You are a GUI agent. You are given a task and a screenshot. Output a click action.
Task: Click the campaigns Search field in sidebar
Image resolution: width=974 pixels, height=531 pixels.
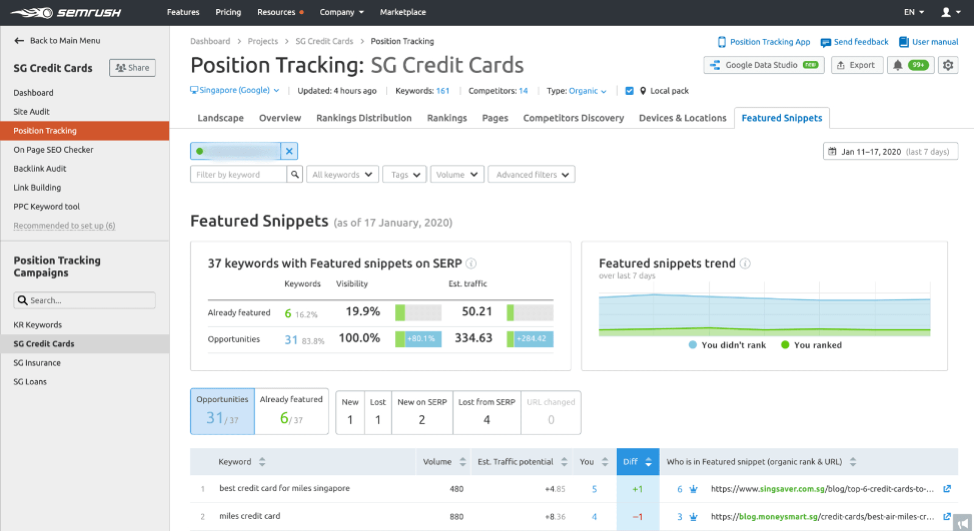pos(84,300)
